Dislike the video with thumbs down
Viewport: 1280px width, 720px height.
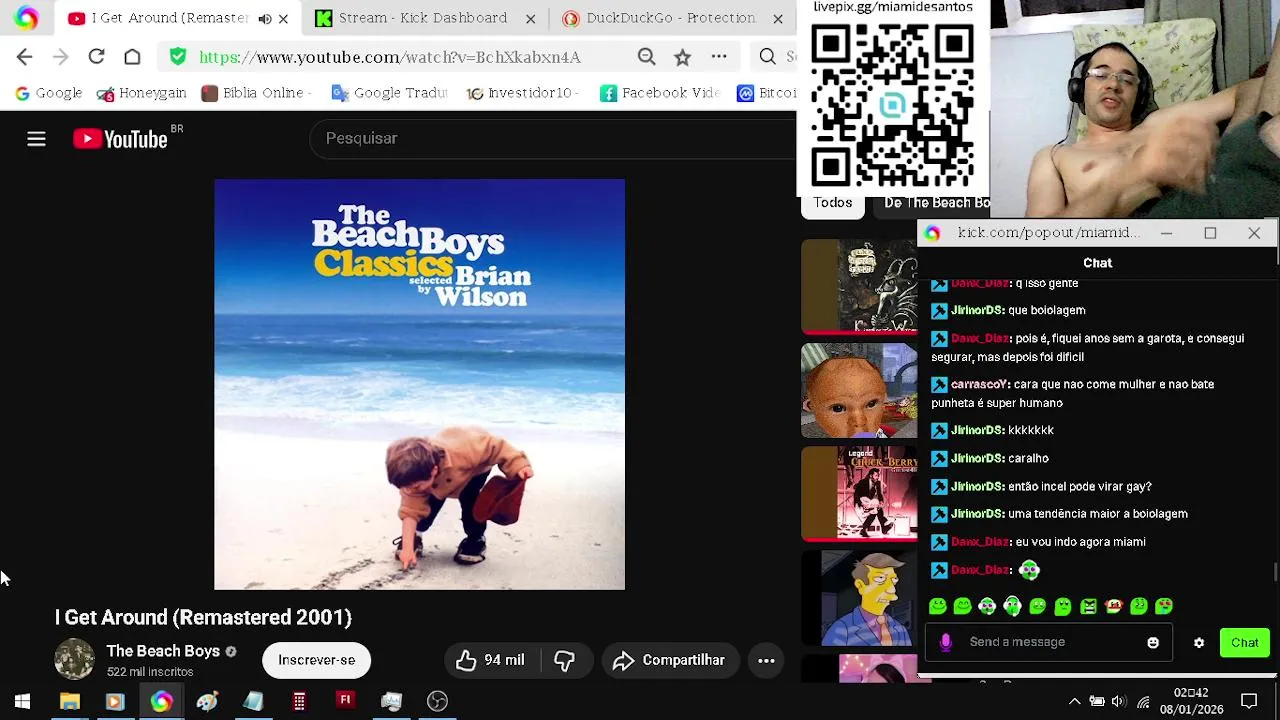pyautogui.click(x=565, y=660)
